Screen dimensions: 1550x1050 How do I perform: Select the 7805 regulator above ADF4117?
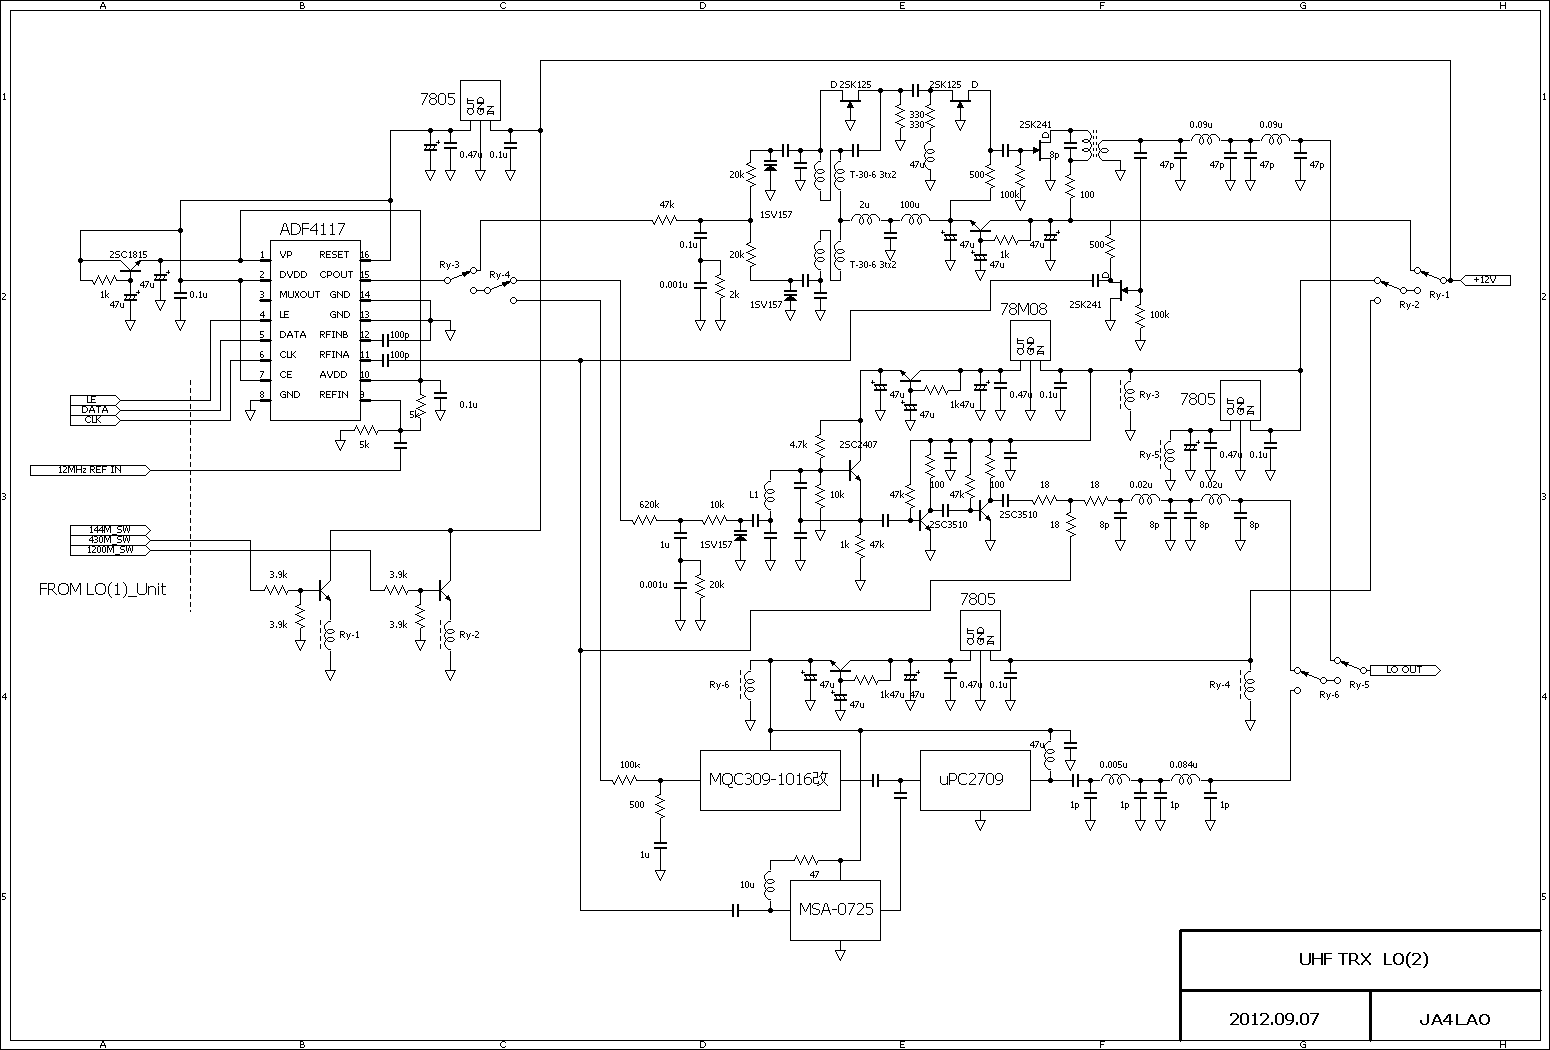coord(480,100)
